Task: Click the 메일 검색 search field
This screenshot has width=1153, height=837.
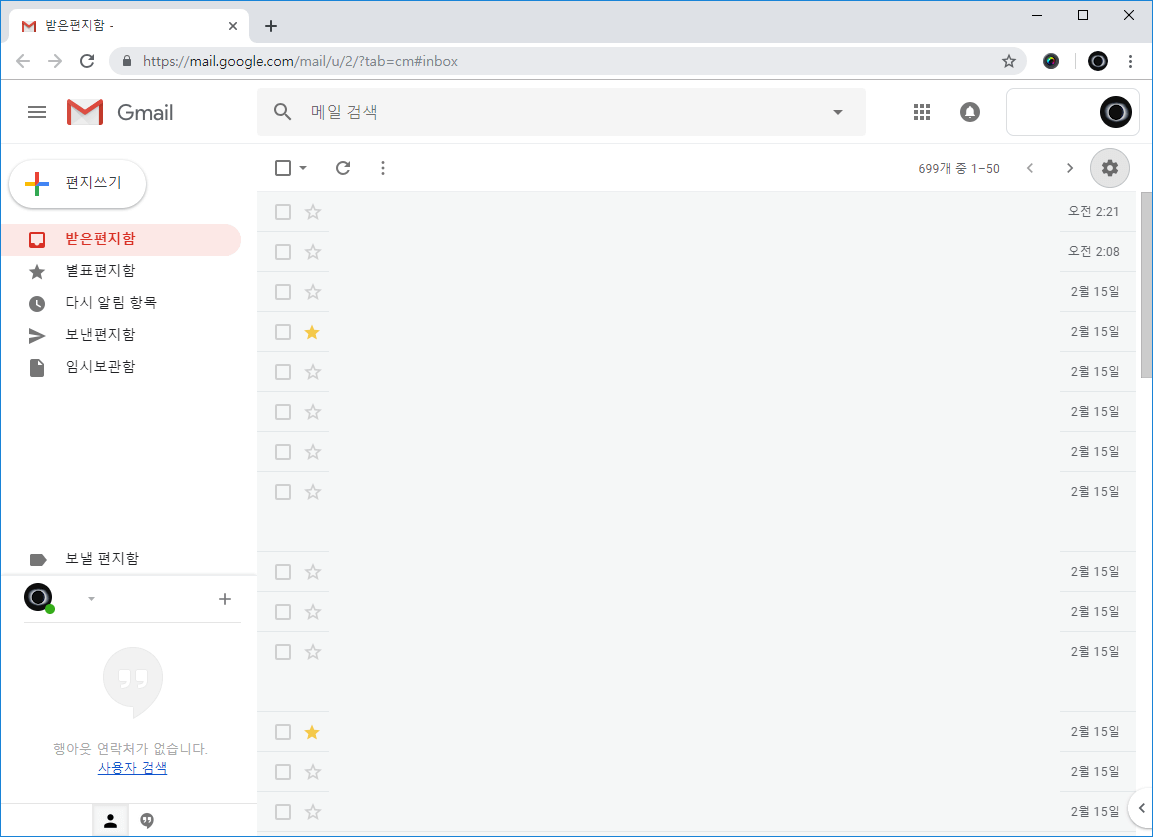Action: click(560, 112)
